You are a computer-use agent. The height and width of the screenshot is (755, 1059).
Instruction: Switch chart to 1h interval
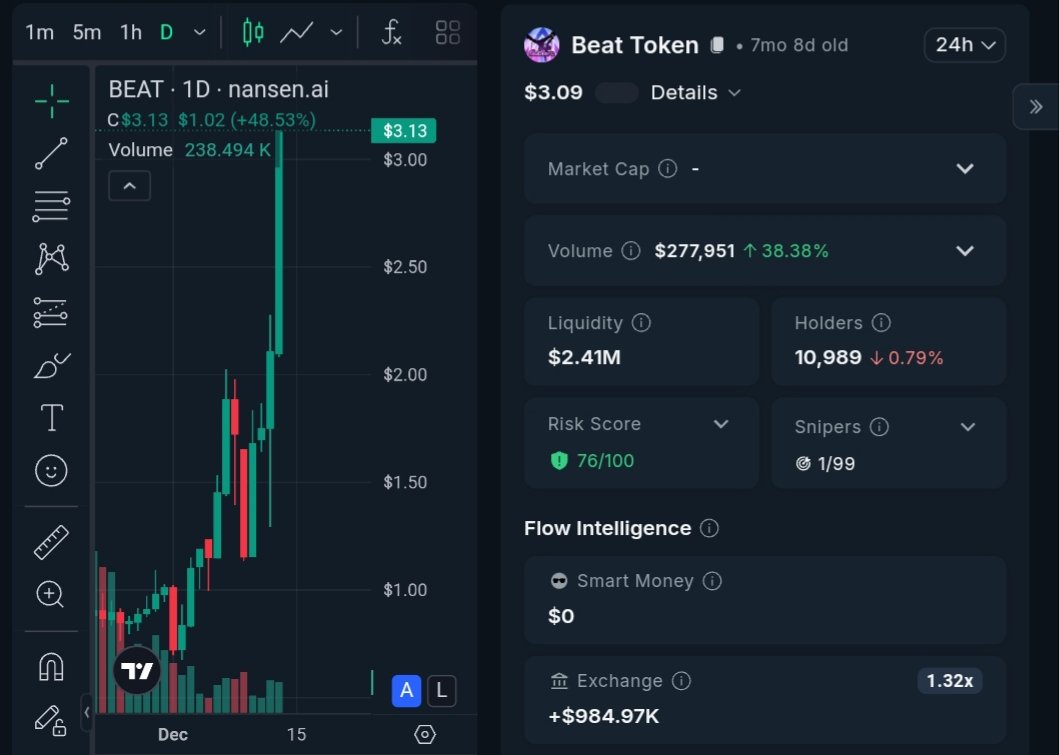pyautogui.click(x=131, y=32)
